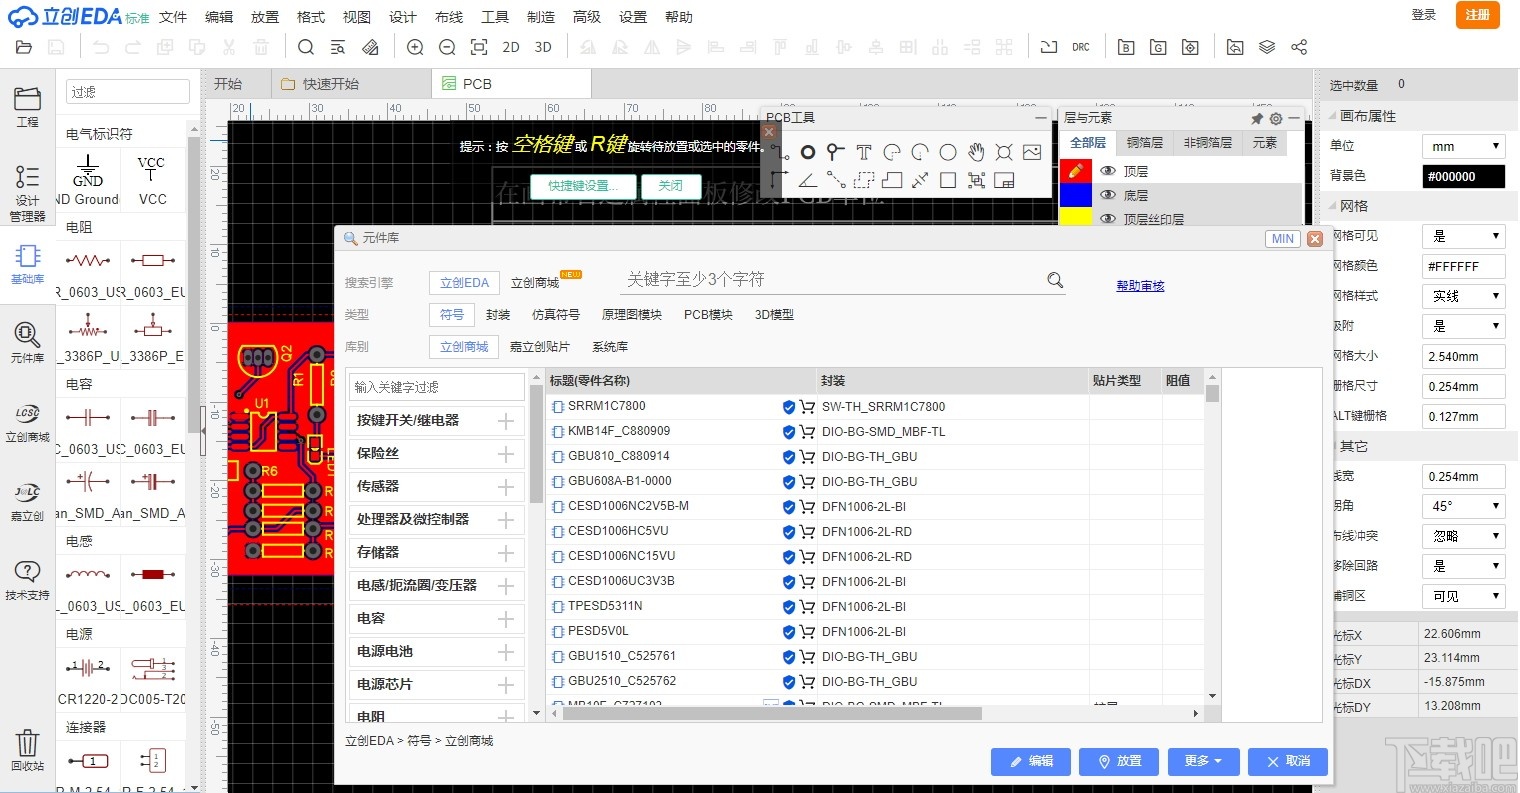Open the 嘉立创 JLC sidebar icon
1520x793 pixels.
coord(27,501)
